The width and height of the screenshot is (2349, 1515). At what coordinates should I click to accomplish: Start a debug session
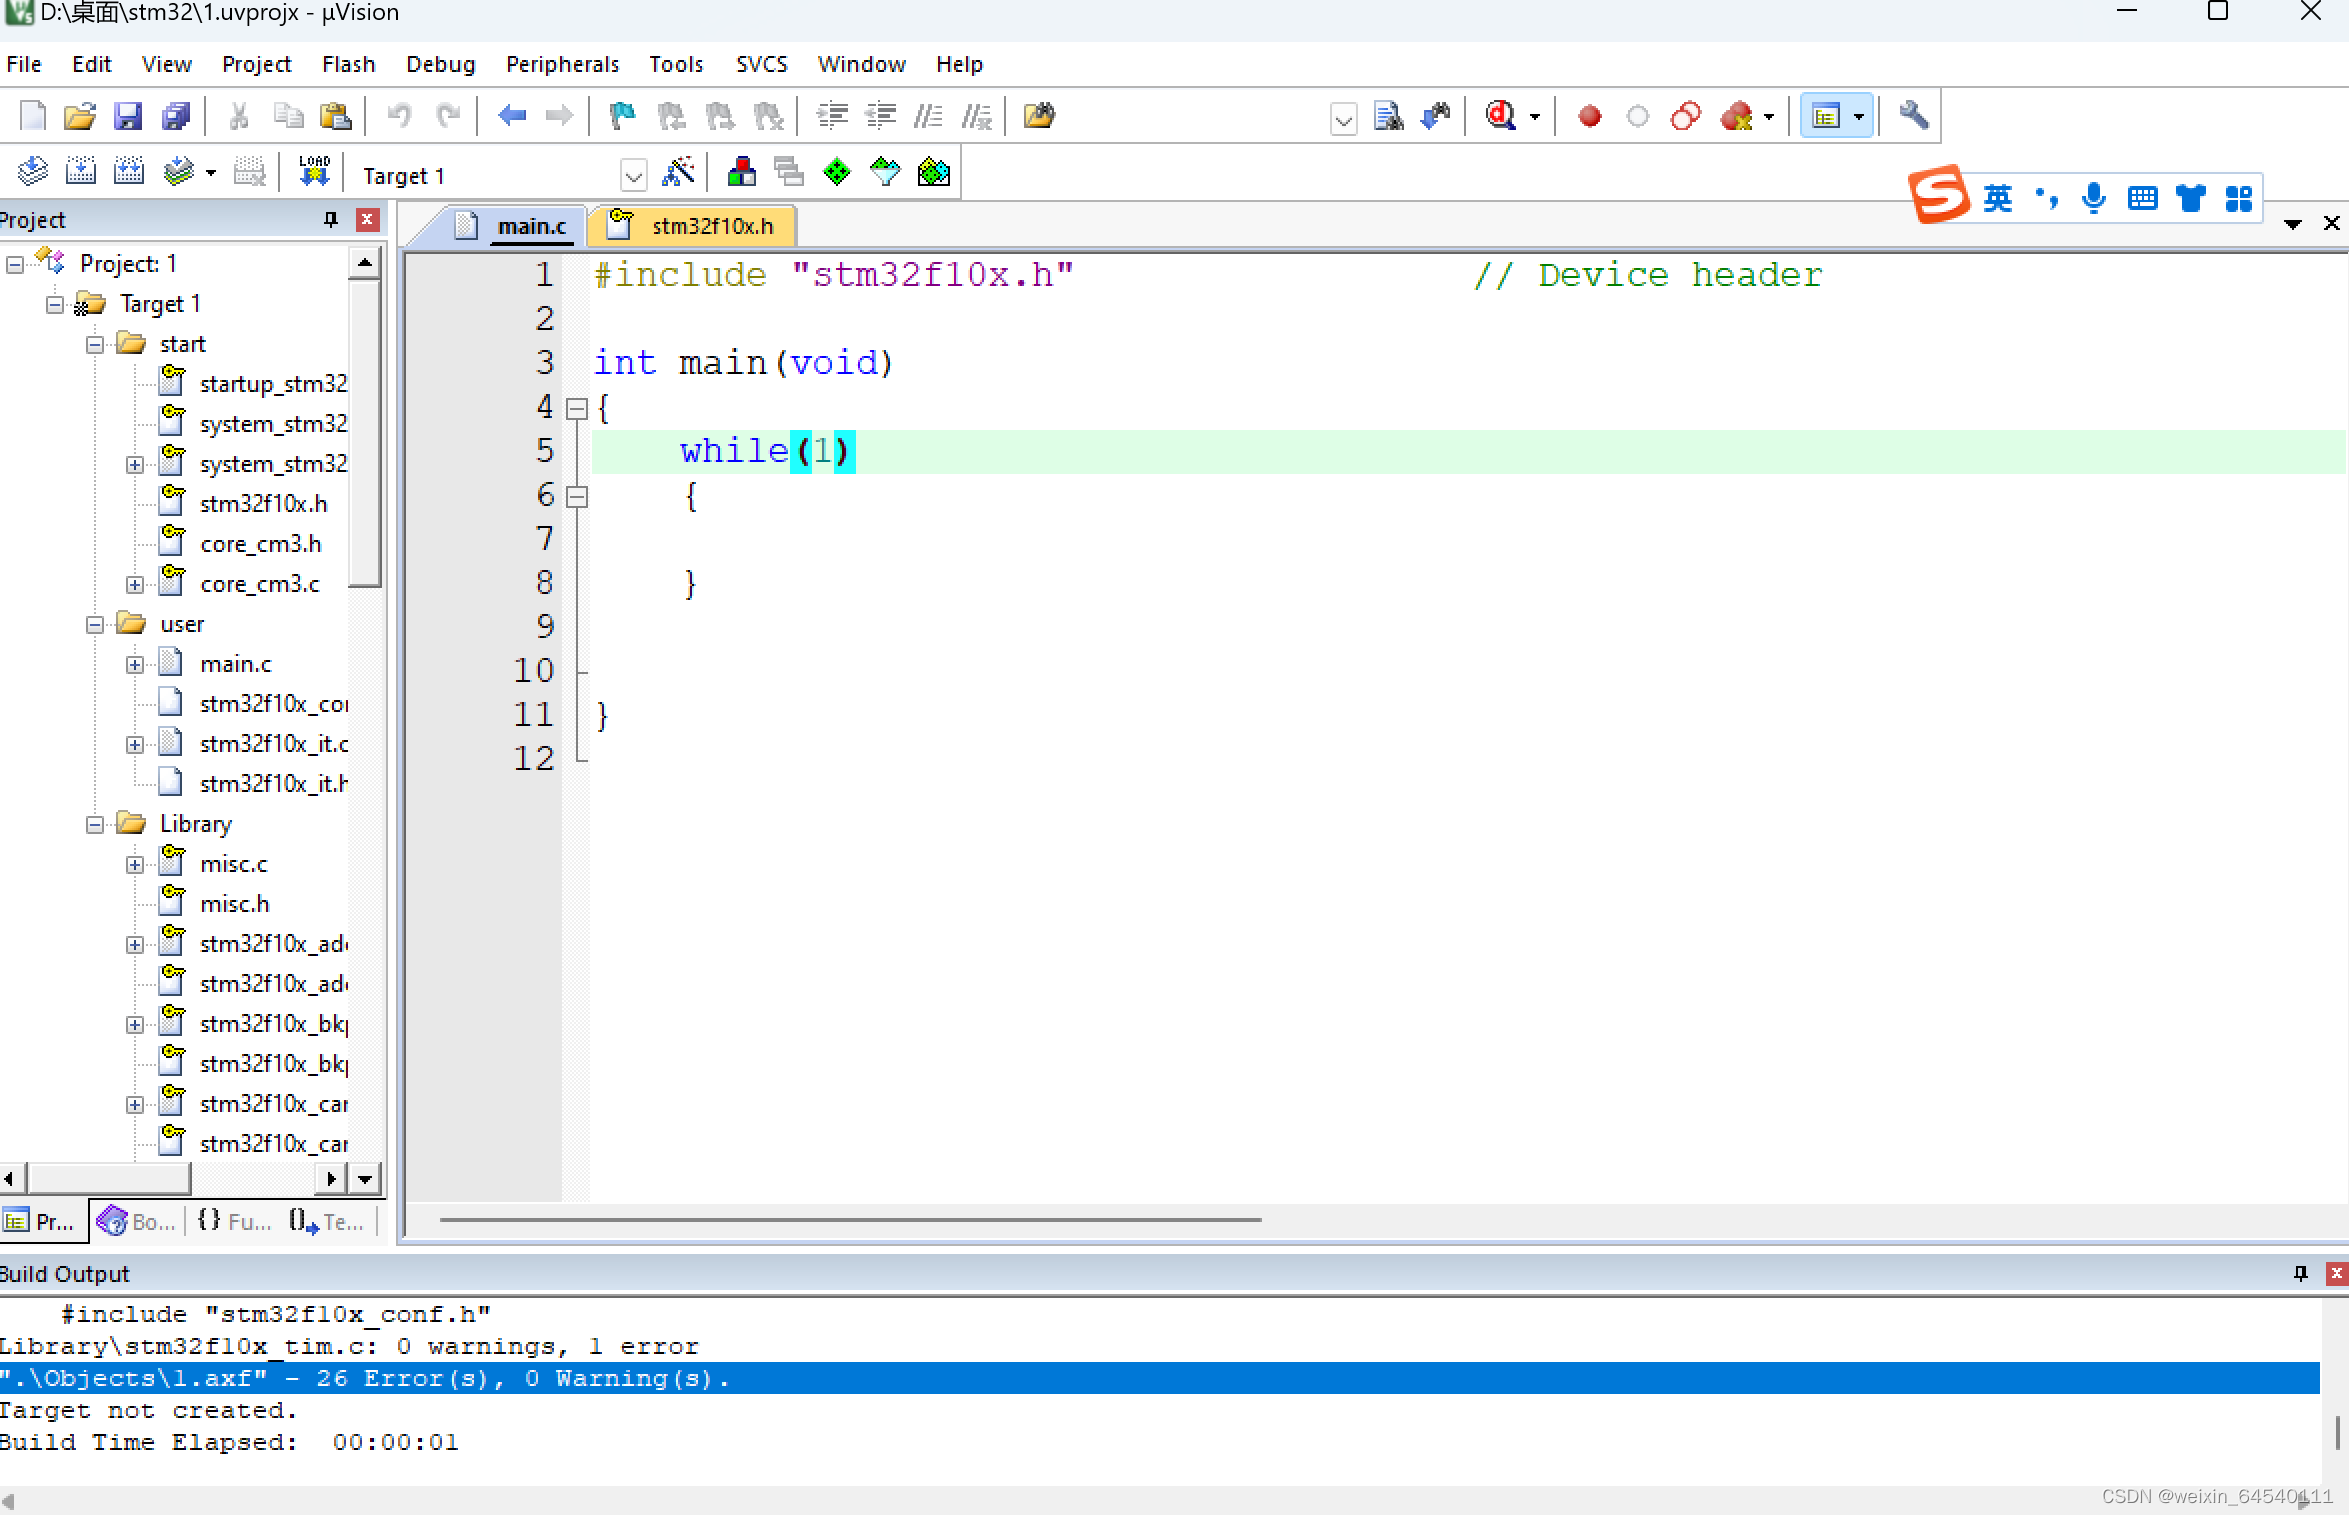1502,116
